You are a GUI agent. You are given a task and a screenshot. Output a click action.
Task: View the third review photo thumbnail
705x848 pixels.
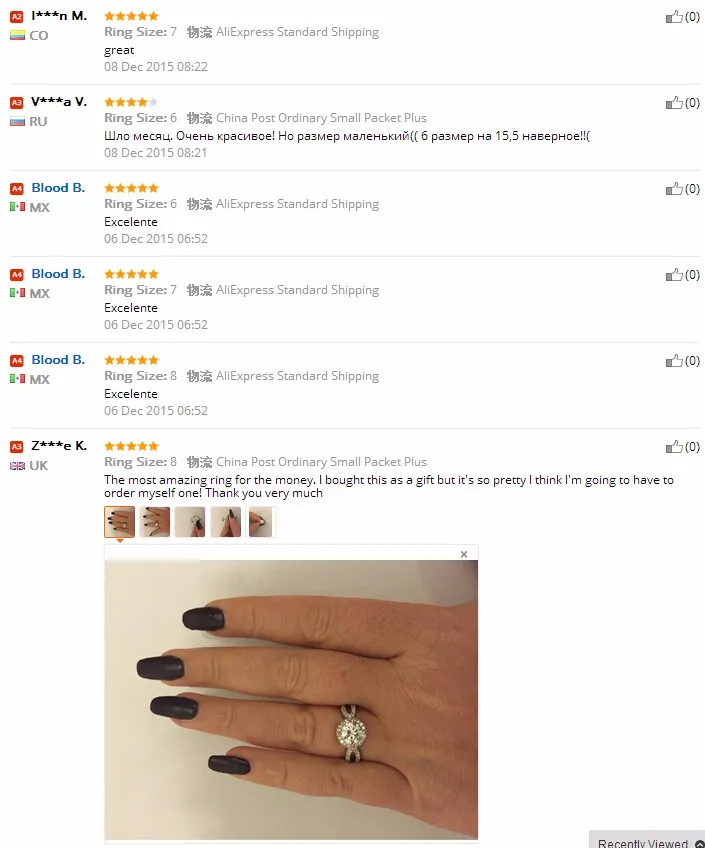click(190, 522)
